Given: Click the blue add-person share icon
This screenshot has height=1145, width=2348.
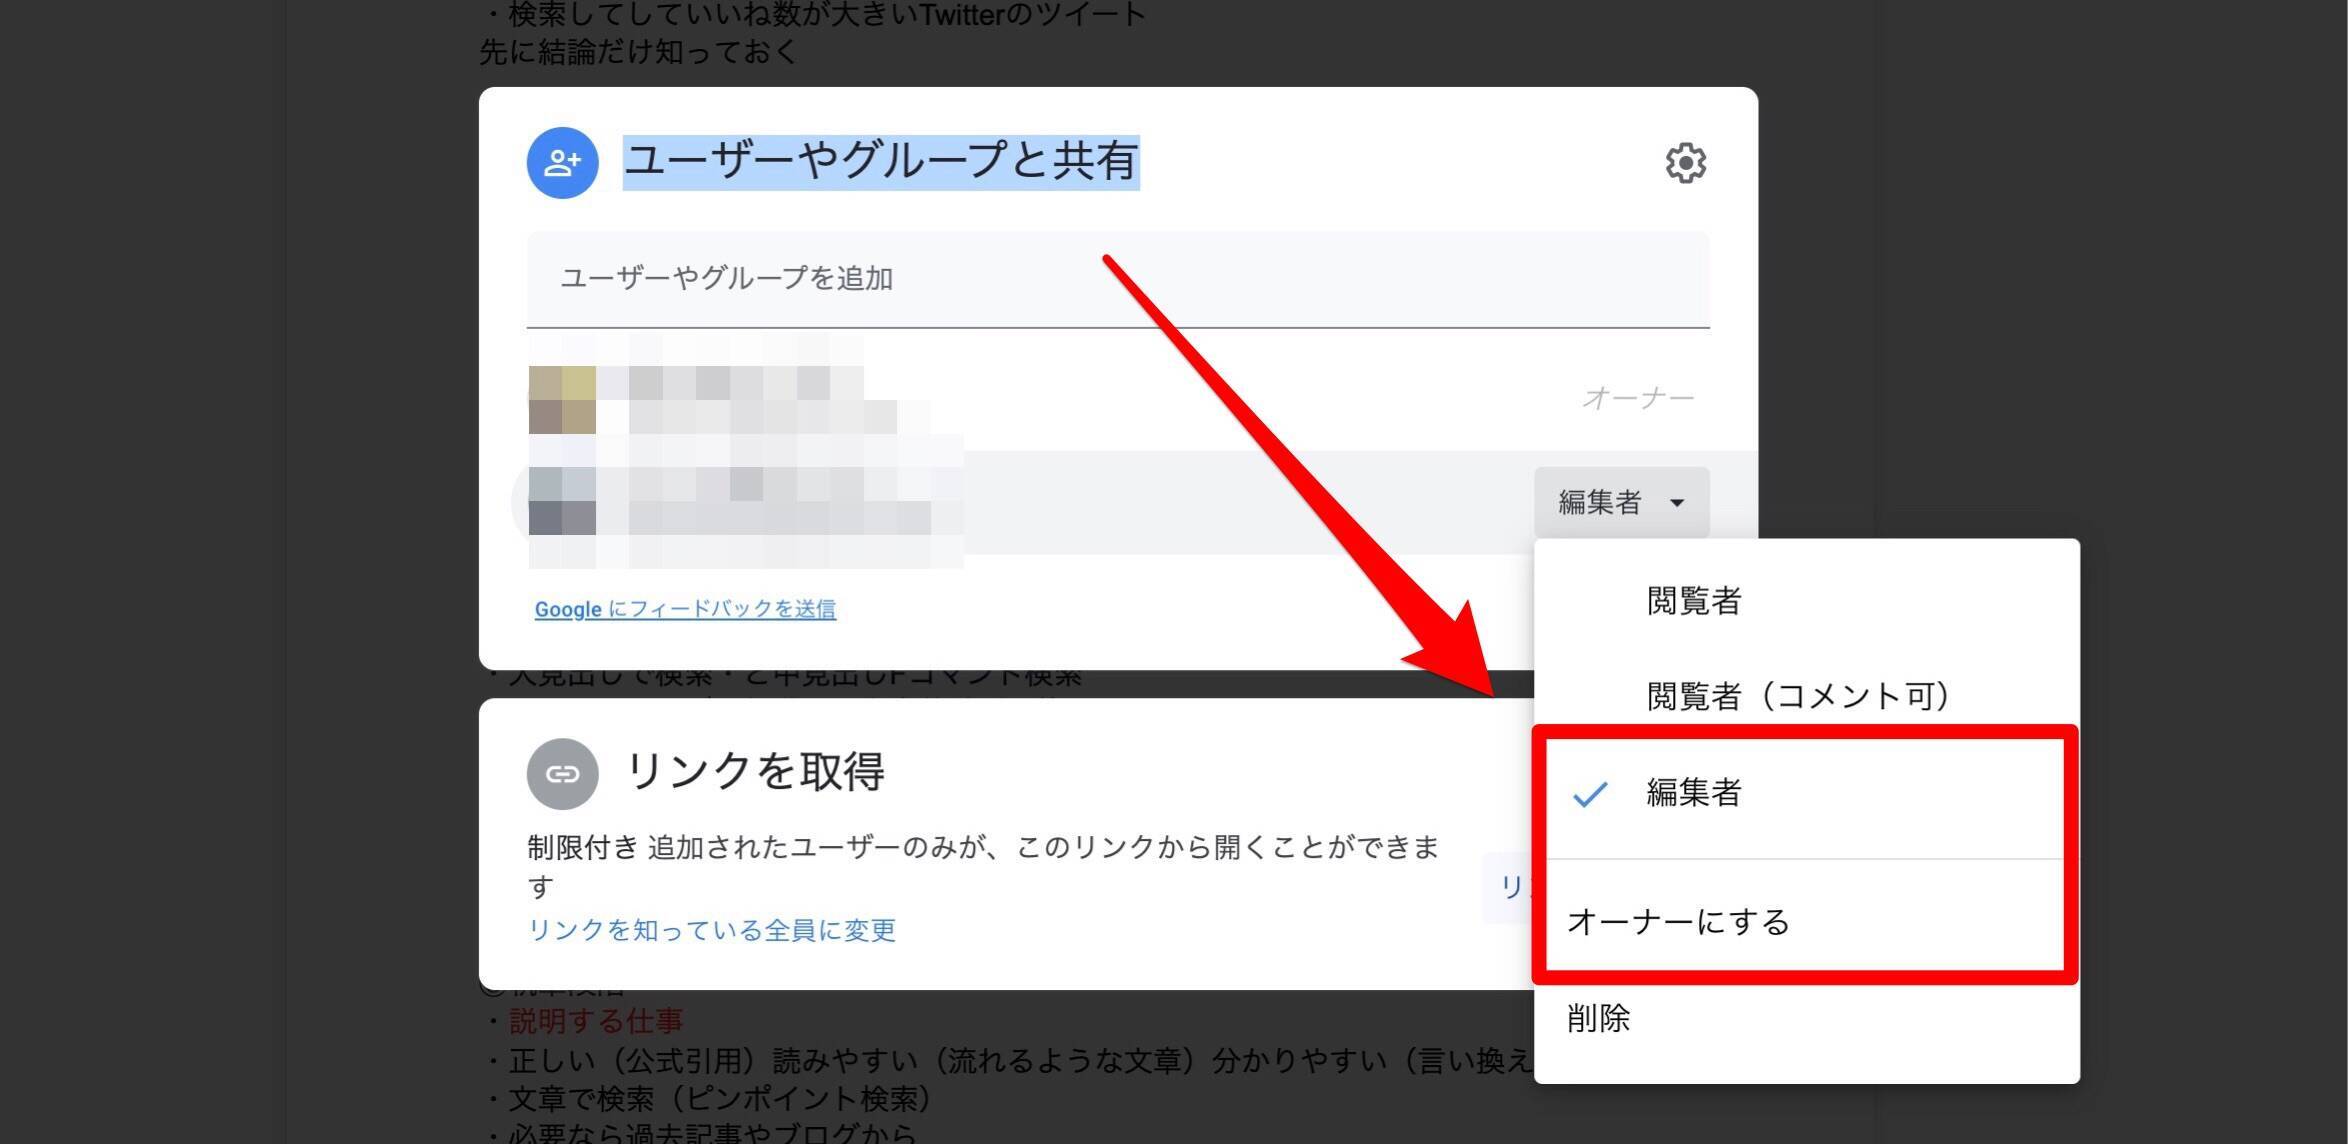Looking at the screenshot, I should click(562, 163).
